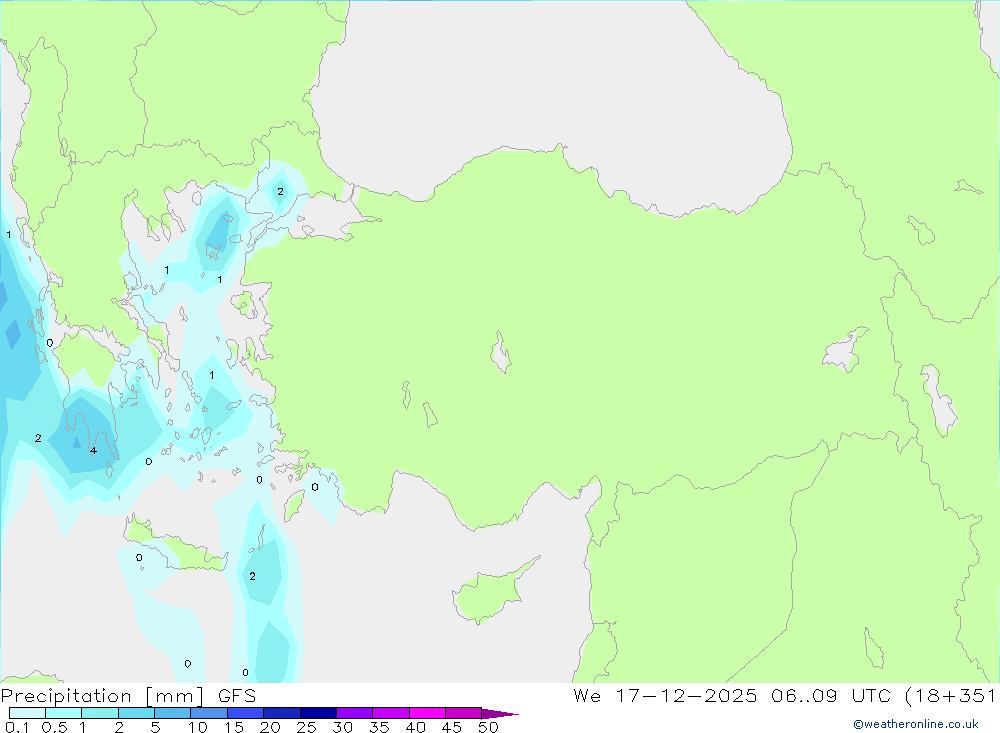Viewport: 1000px width, 733px height.
Task: Select the legend swatch between 0.5 and 1
Action: pos(64,713)
